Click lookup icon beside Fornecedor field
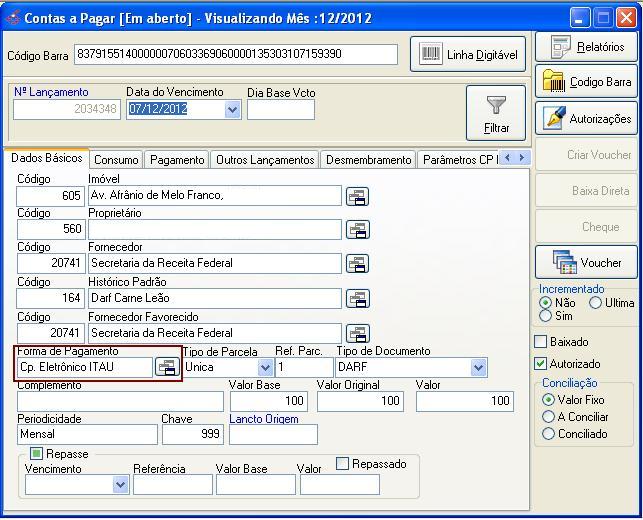This screenshot has height=520, width=643. 357,265
